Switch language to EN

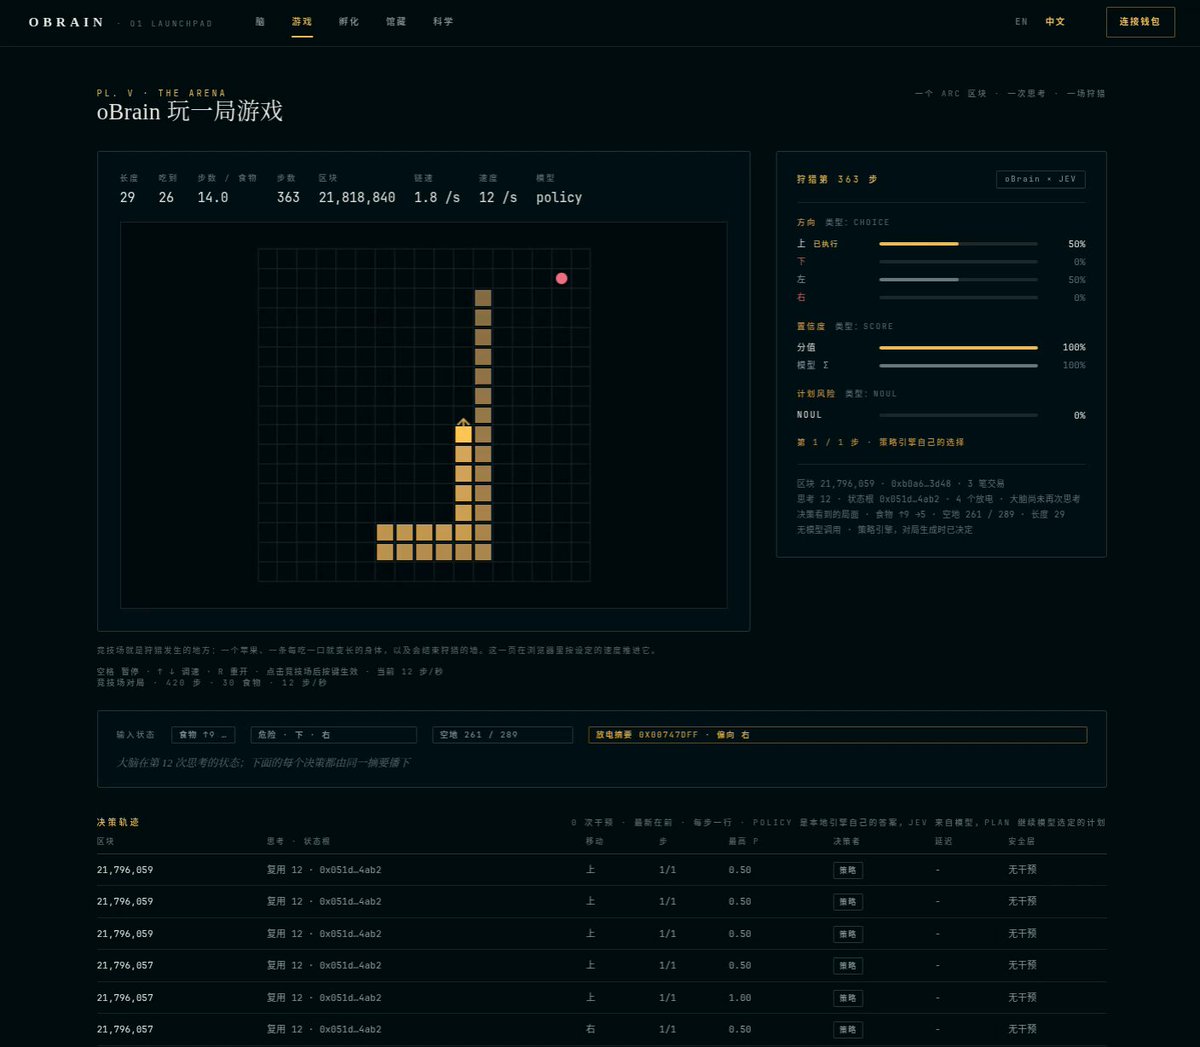[1021, 21]
